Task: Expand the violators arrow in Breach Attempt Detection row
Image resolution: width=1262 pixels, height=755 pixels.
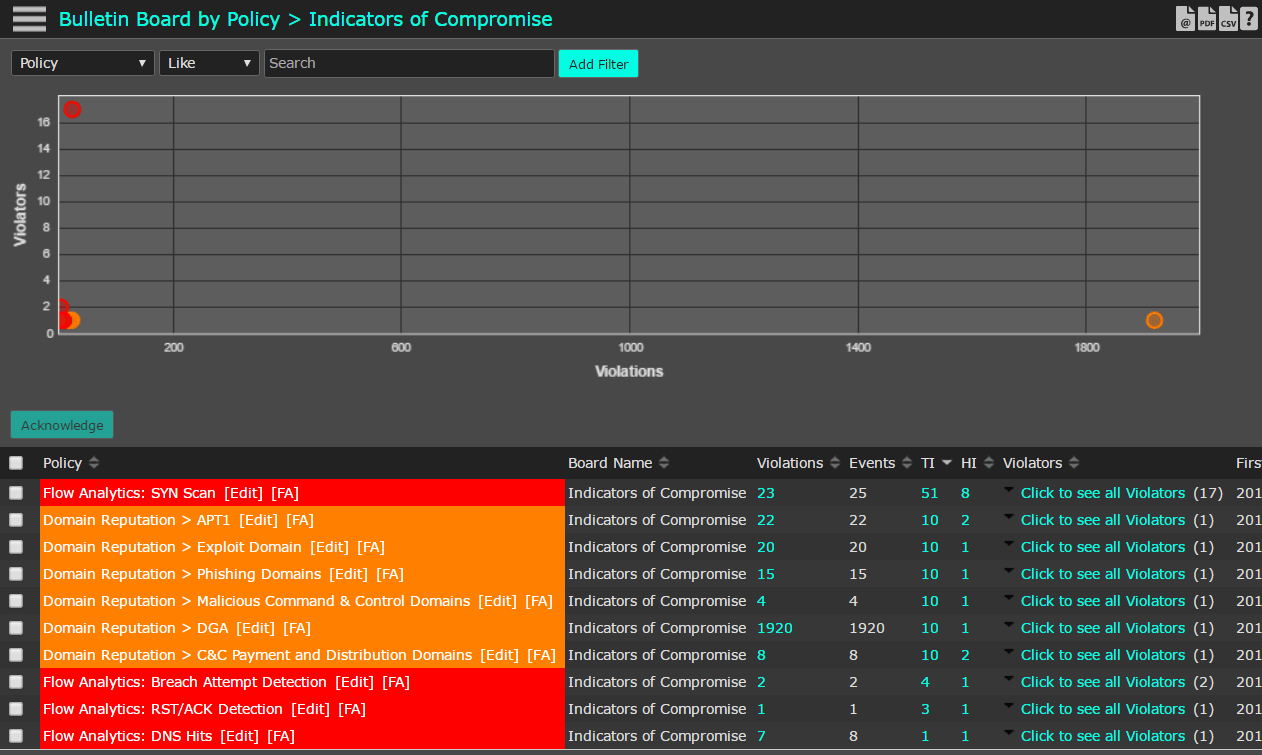Action: tap(1009, 678)
